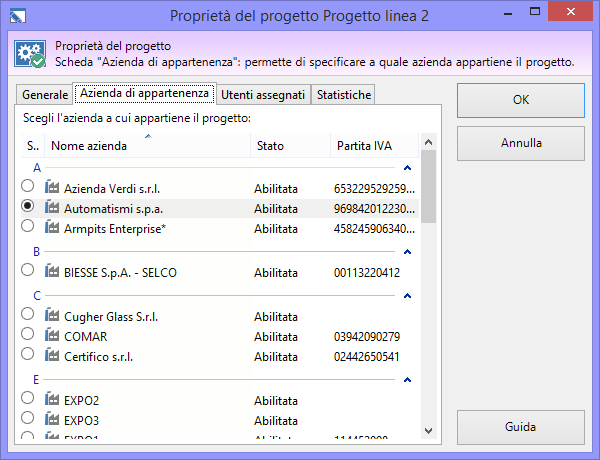Sort by Nome azienda column header
The image size is (600, 460).
(x=148, y=145)
